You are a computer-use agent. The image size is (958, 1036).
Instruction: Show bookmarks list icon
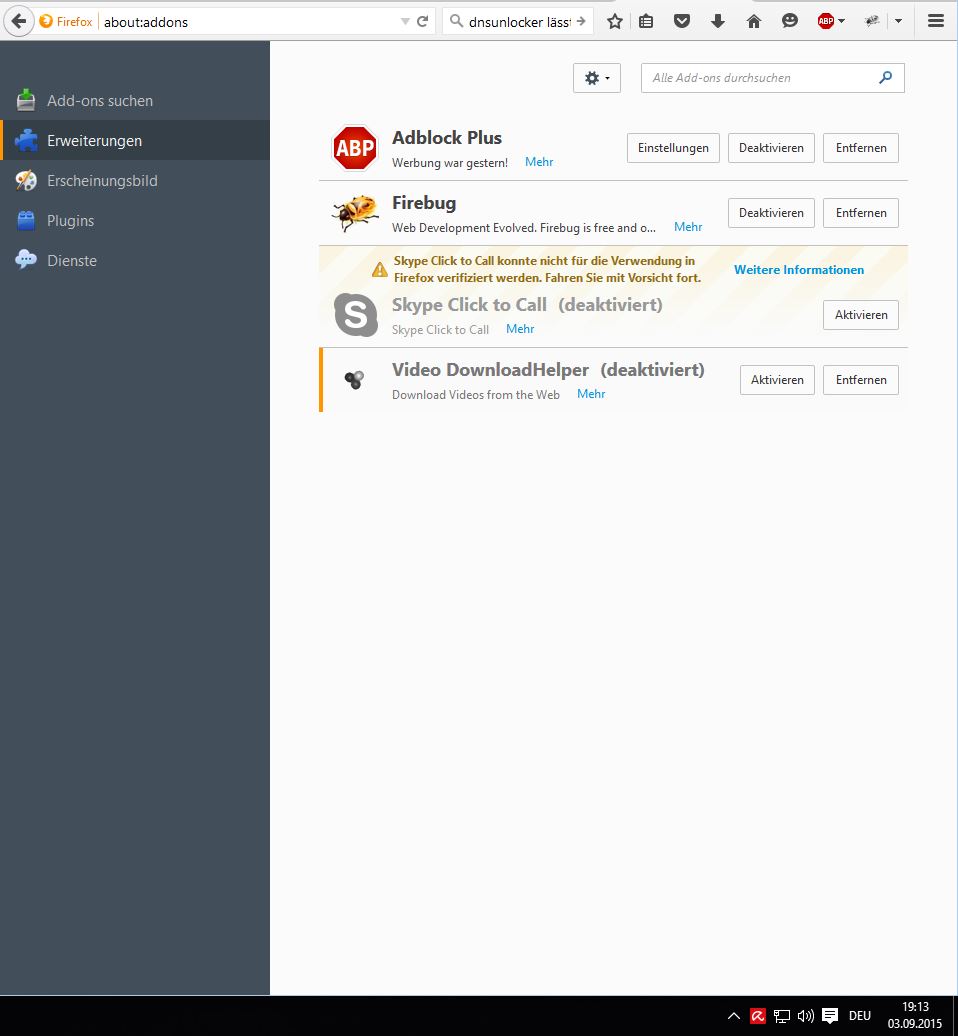pyautogui.click(x=646, y=22)
